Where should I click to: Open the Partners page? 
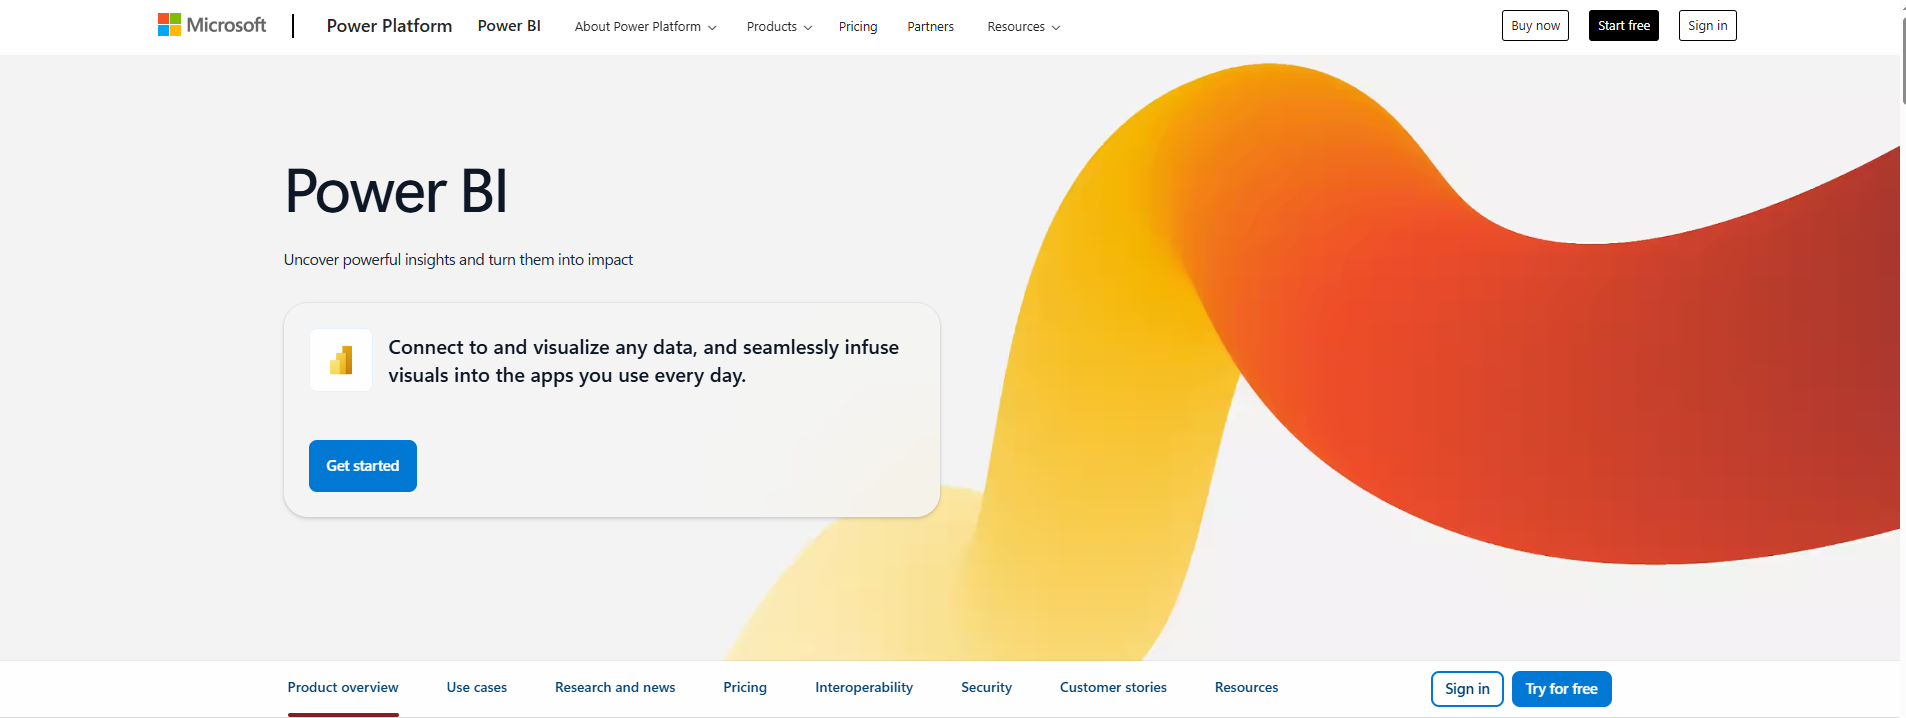pos(930,27)
